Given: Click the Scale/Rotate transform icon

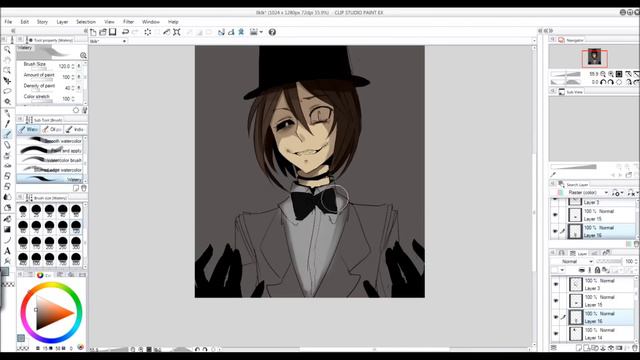Looking at the screenshot, I should 177,32.
